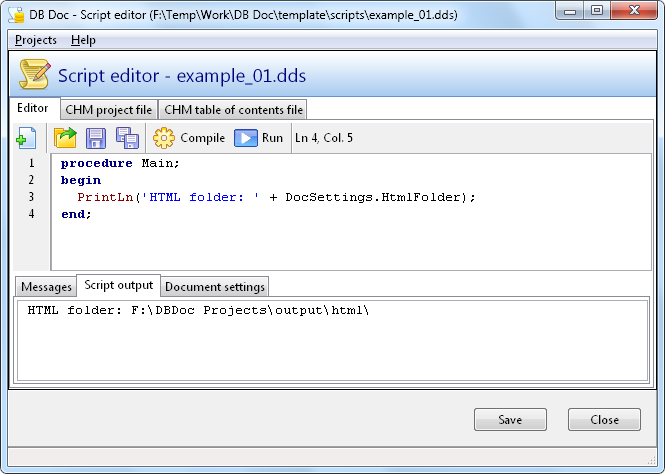Viewport: 665px width, 474px height.
Task: Click the DB Doc application icon in title bar
Action: tap(16, 15)
